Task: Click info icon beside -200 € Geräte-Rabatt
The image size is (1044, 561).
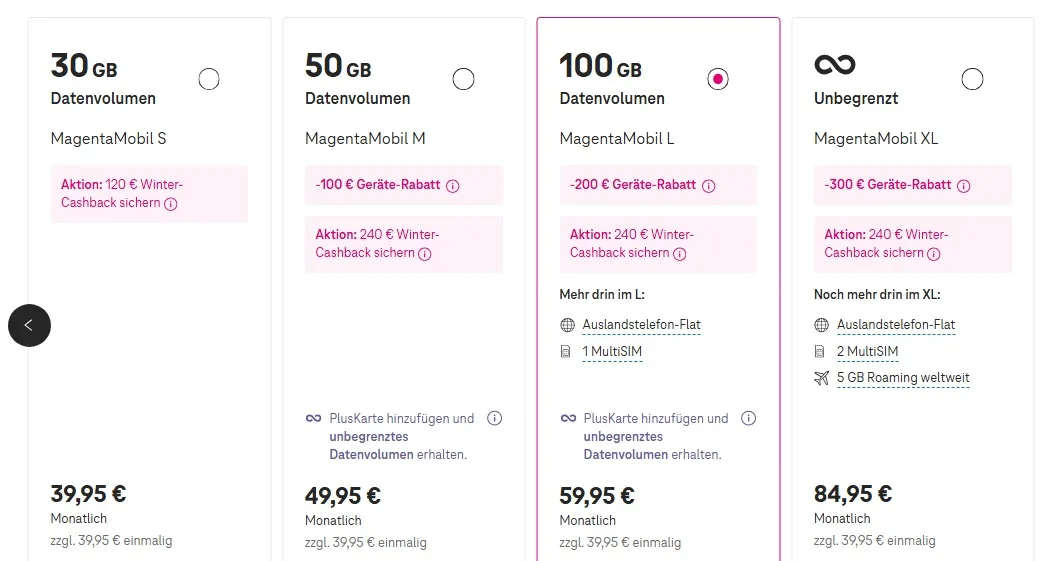Action: click(x=708, y=185)
